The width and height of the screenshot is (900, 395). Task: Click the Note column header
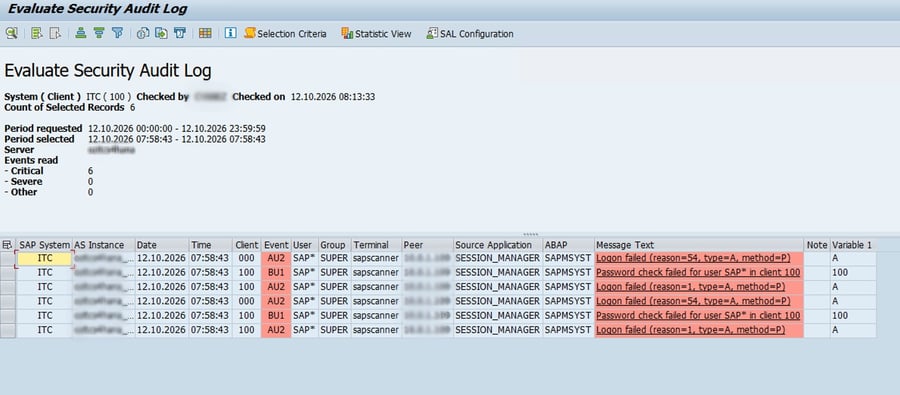tap(817, 245)
